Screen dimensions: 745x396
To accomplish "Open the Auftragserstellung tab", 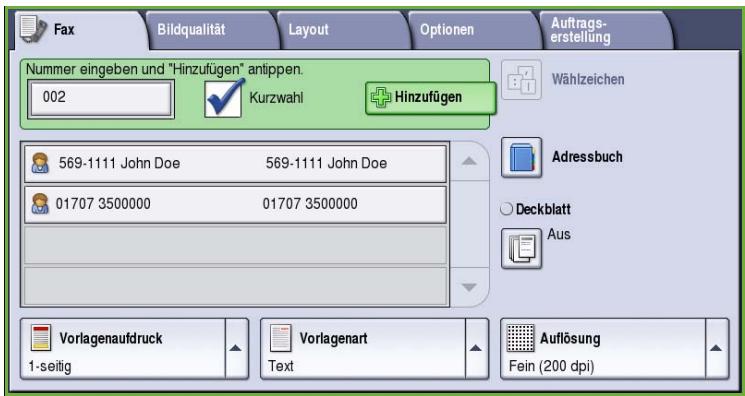I will click(606, 30).
